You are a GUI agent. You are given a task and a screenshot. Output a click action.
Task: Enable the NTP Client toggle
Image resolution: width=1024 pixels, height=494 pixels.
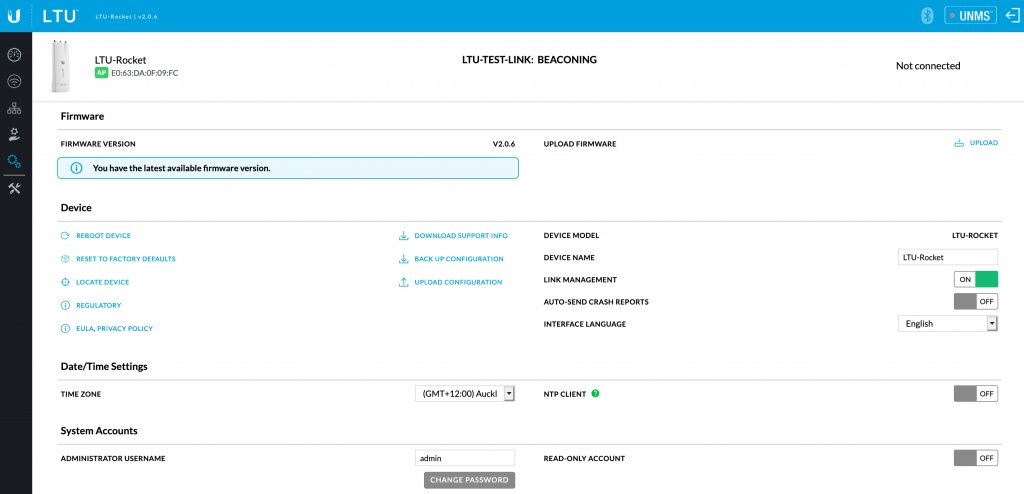tap(976, 394)
